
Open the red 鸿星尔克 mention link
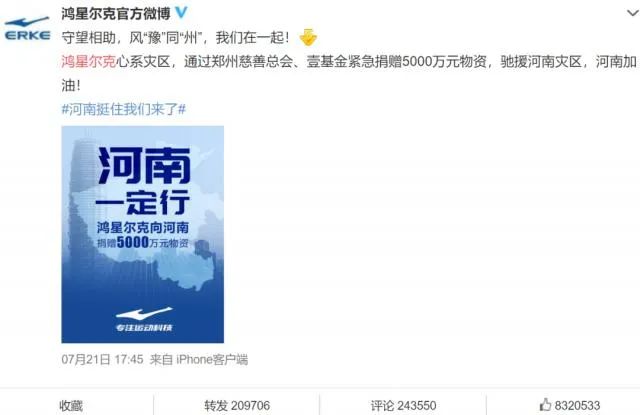[x=89, y=62]
